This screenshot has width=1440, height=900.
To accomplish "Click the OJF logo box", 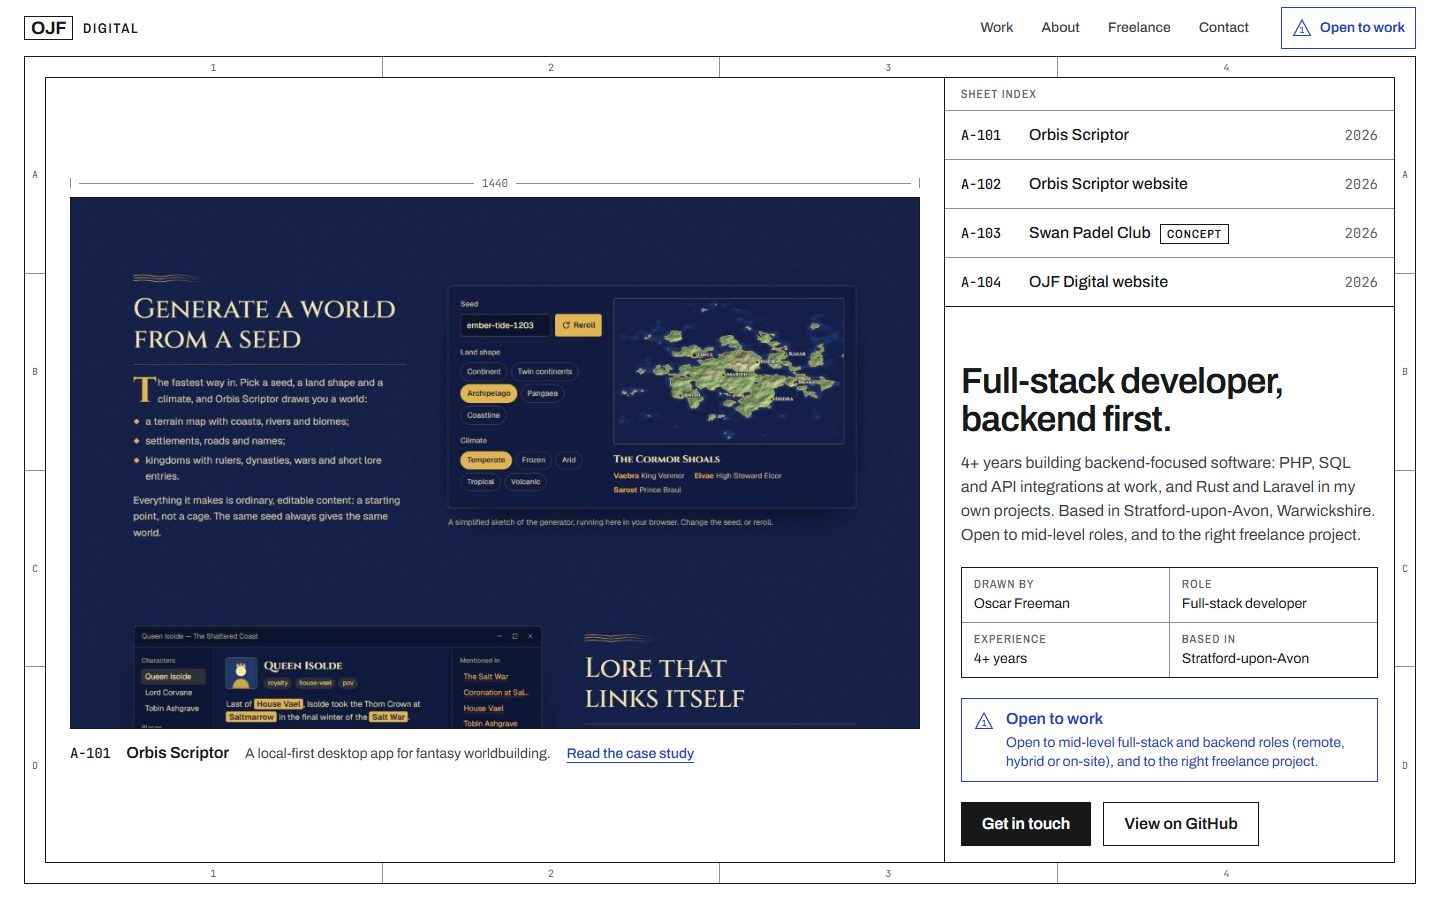I will point(49,28).
